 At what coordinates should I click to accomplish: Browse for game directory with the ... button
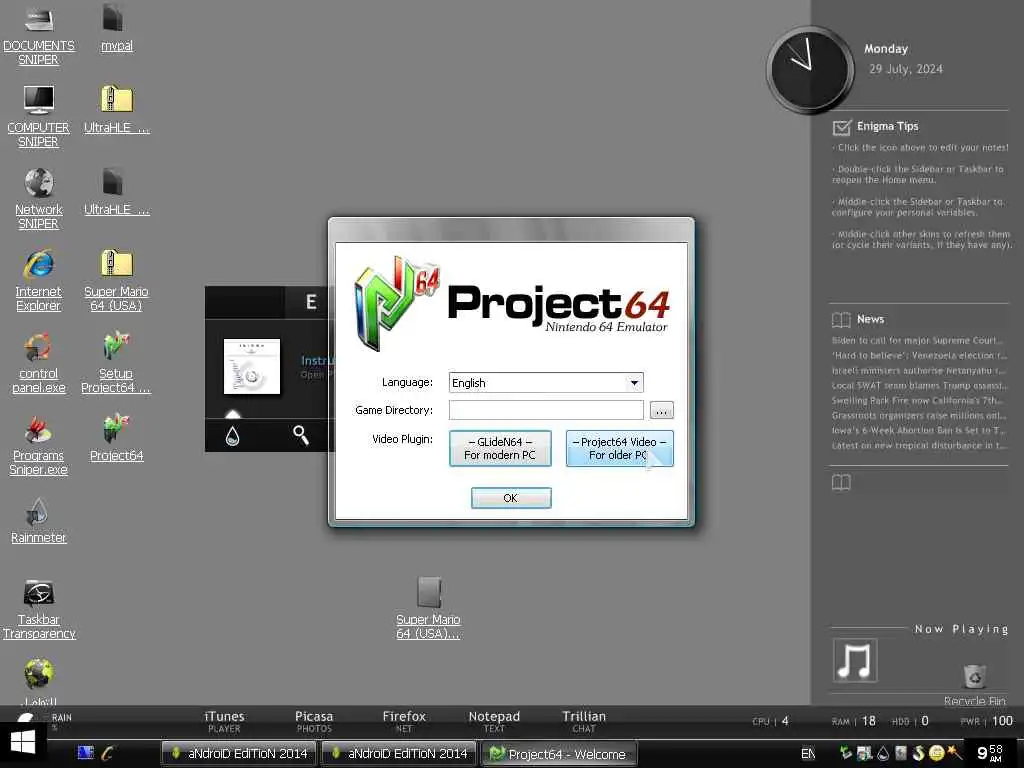point(662,411)
